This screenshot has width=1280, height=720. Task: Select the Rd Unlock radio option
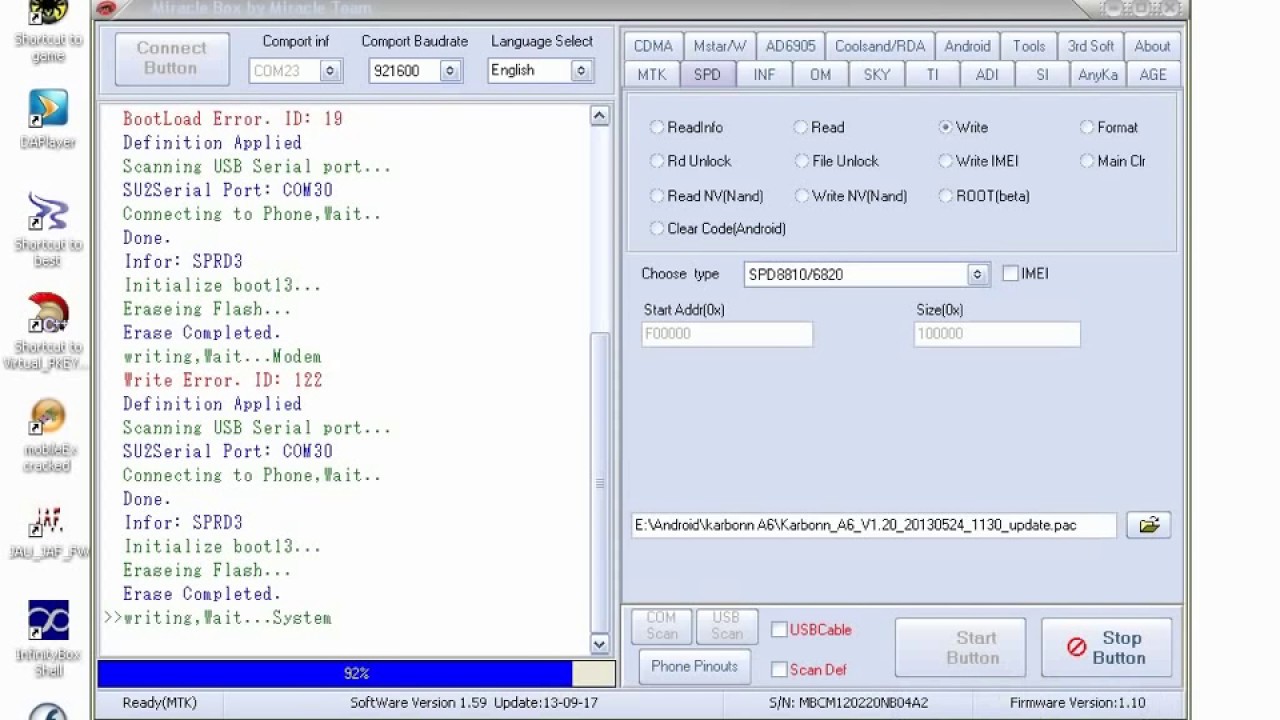click(690, 161)
